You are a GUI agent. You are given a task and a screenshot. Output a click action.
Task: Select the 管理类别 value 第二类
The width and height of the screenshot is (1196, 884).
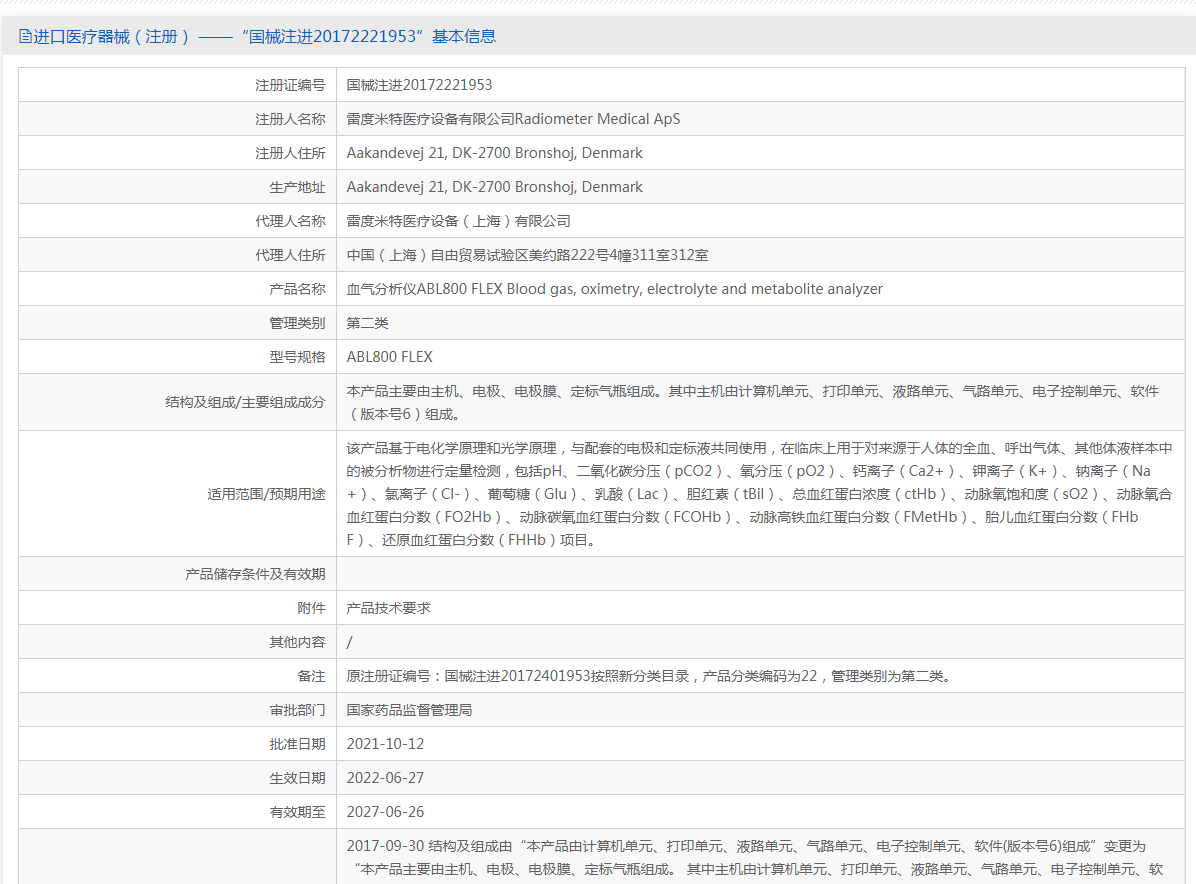pos(367,323)
